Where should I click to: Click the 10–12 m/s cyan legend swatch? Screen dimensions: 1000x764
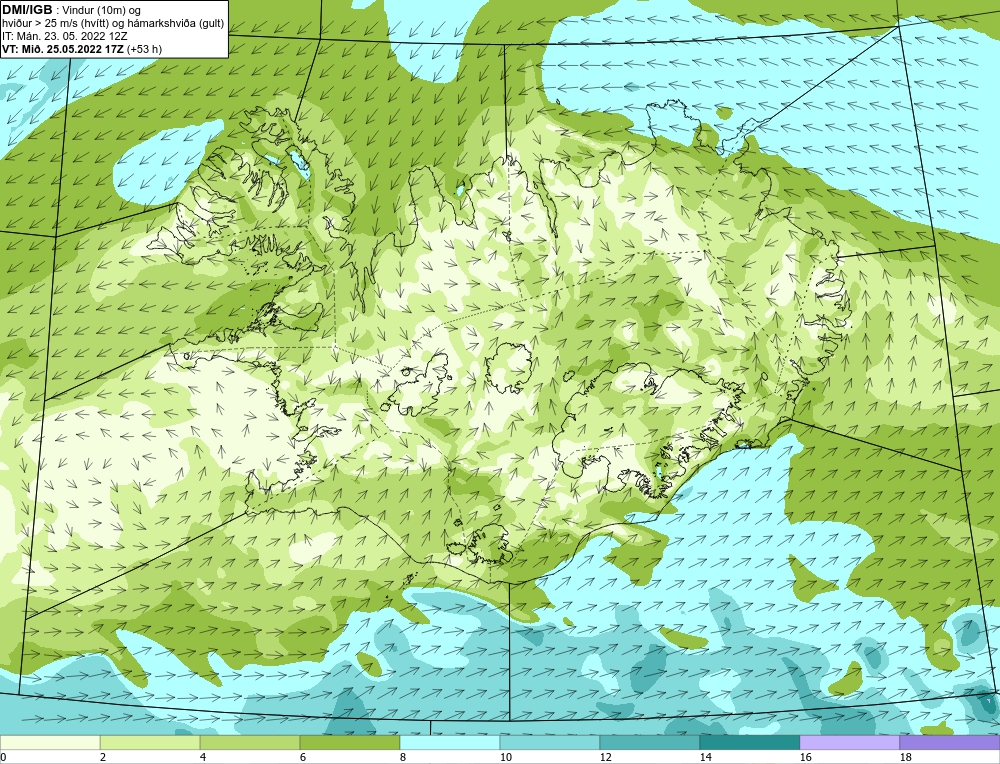point(550,742)
